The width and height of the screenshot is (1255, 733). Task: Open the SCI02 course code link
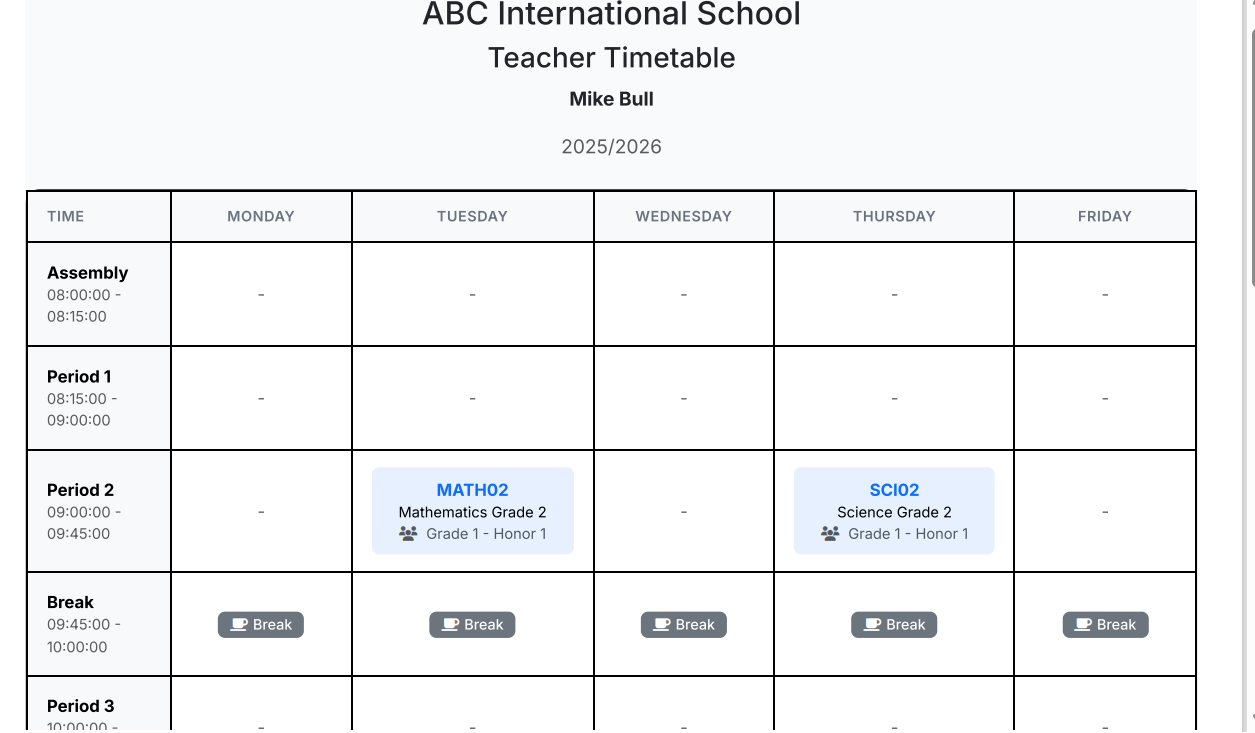pyautogui.click(x=894, y=490)
